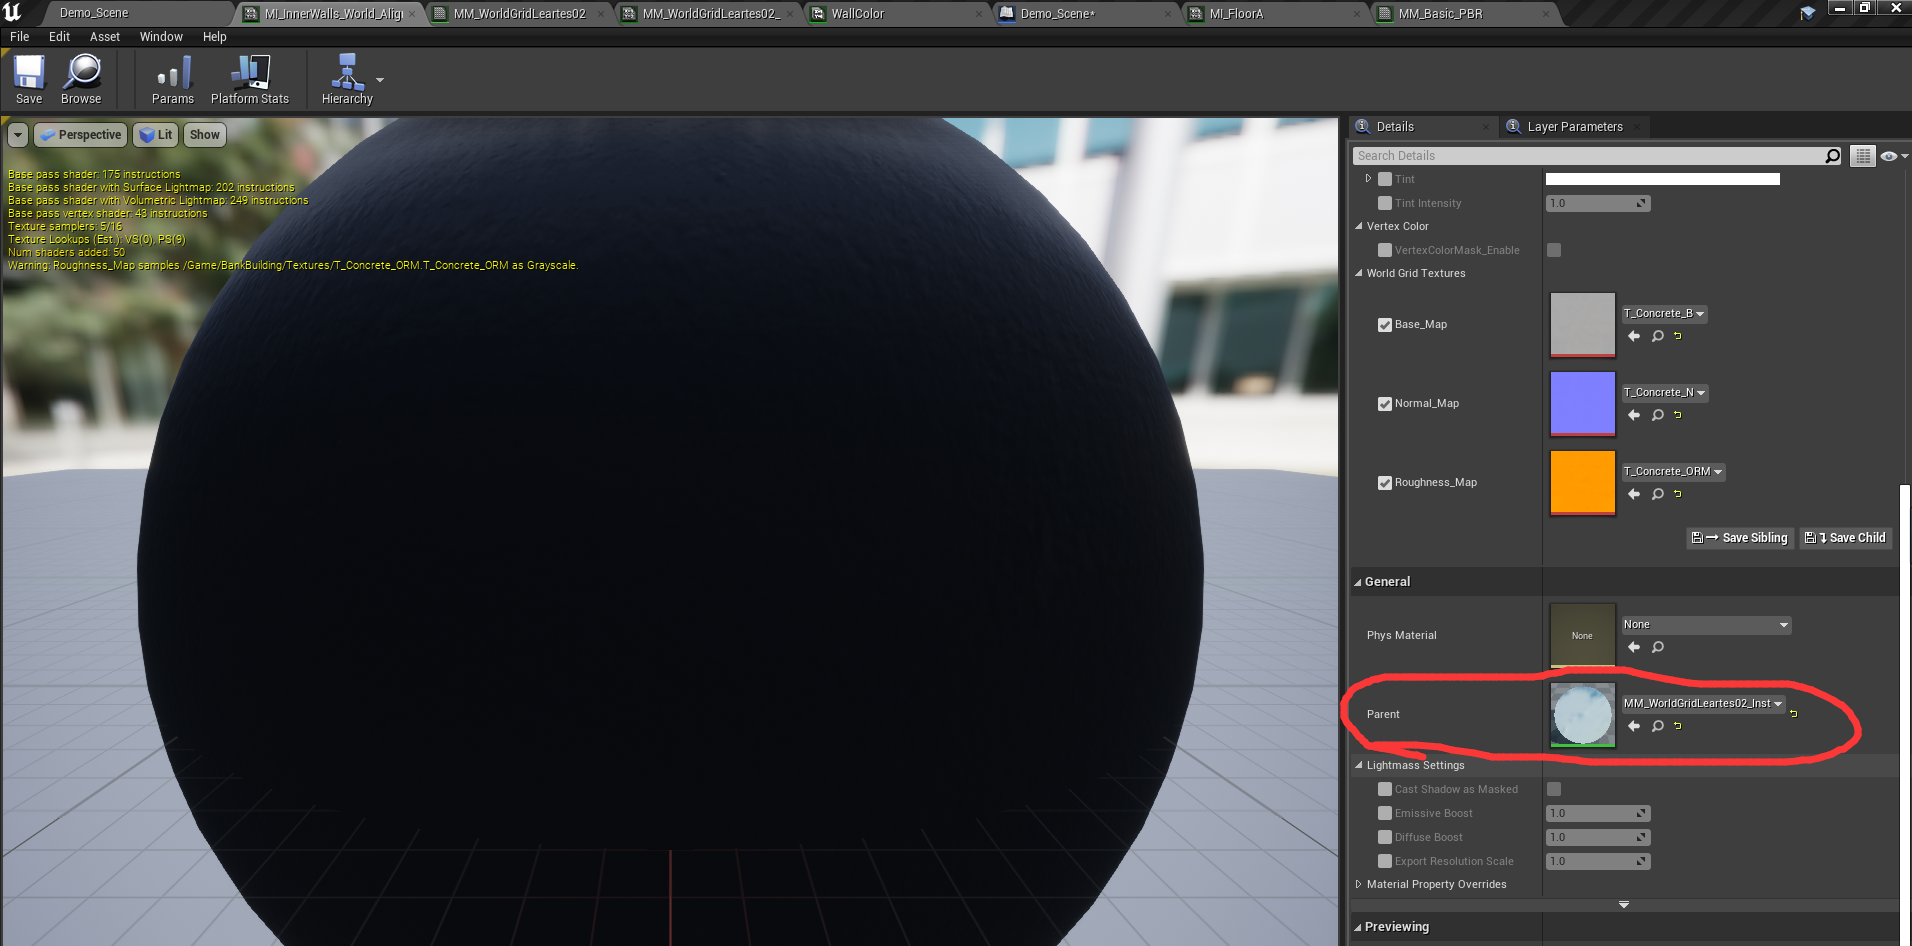
Task: Open the Parent MM_WorldGridLeartes02_Inst dropdown
Action: tap(1703, 704)
